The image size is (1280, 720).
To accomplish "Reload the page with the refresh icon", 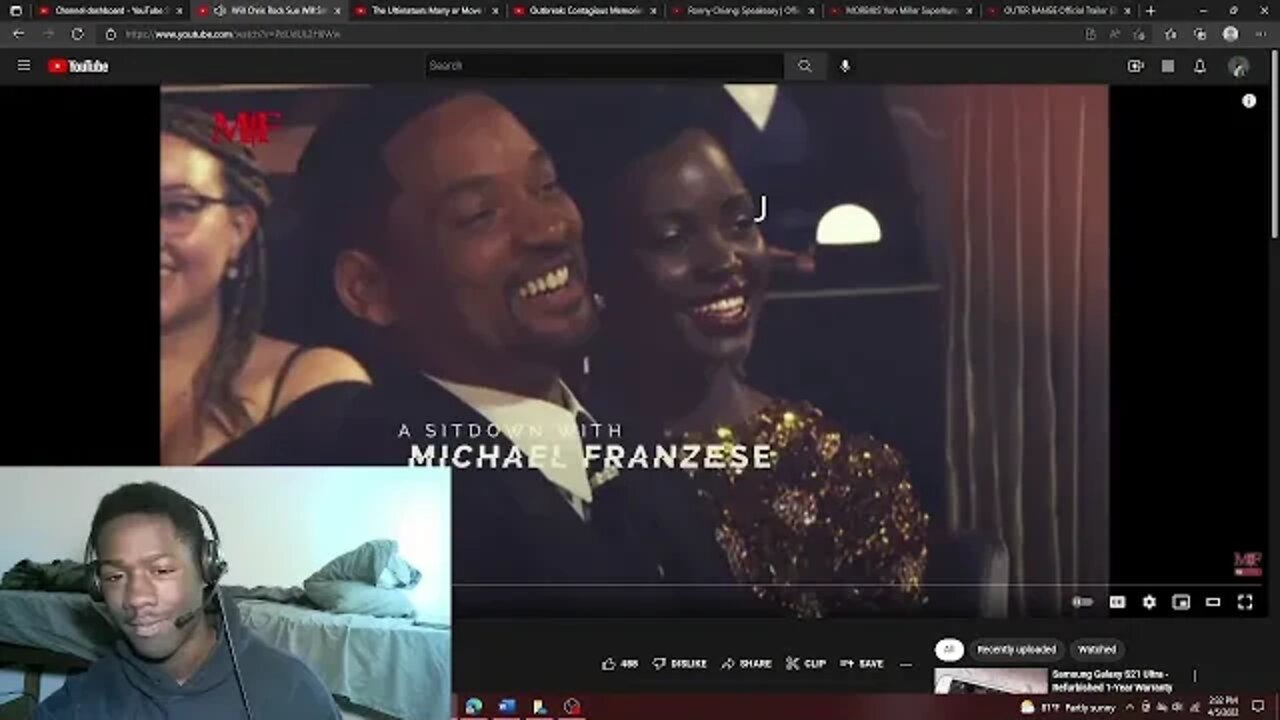I will point(77,33).
